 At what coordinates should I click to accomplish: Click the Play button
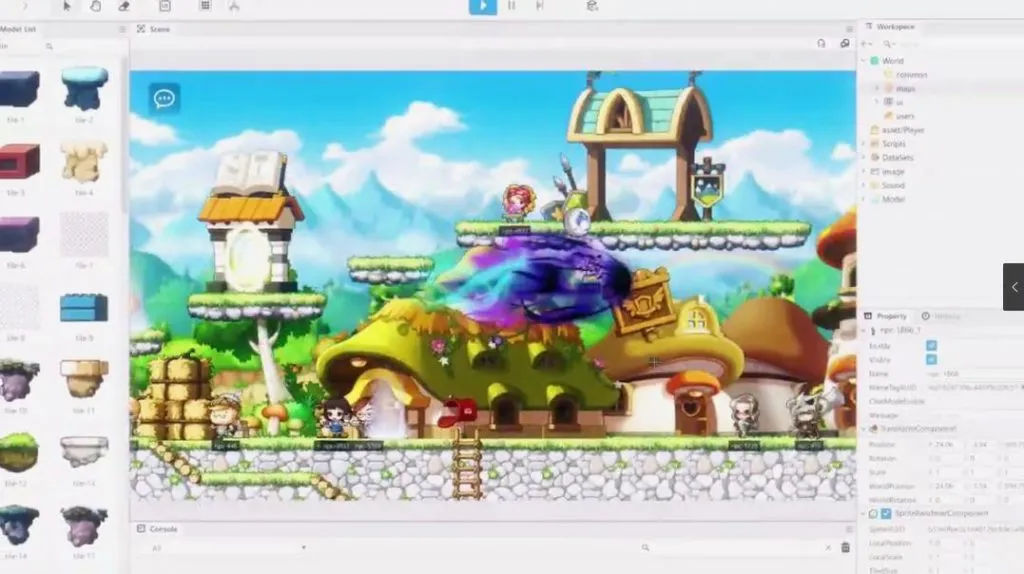pyautogui.click(x=483, y=6)
